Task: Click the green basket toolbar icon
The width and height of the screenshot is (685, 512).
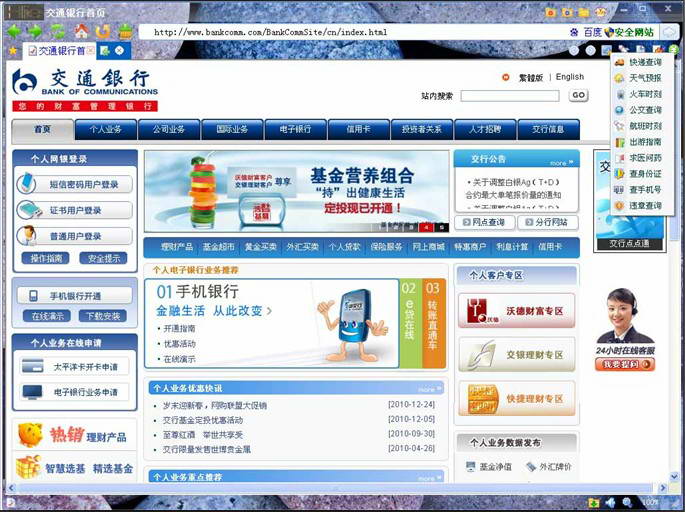Action: [126, 31]
